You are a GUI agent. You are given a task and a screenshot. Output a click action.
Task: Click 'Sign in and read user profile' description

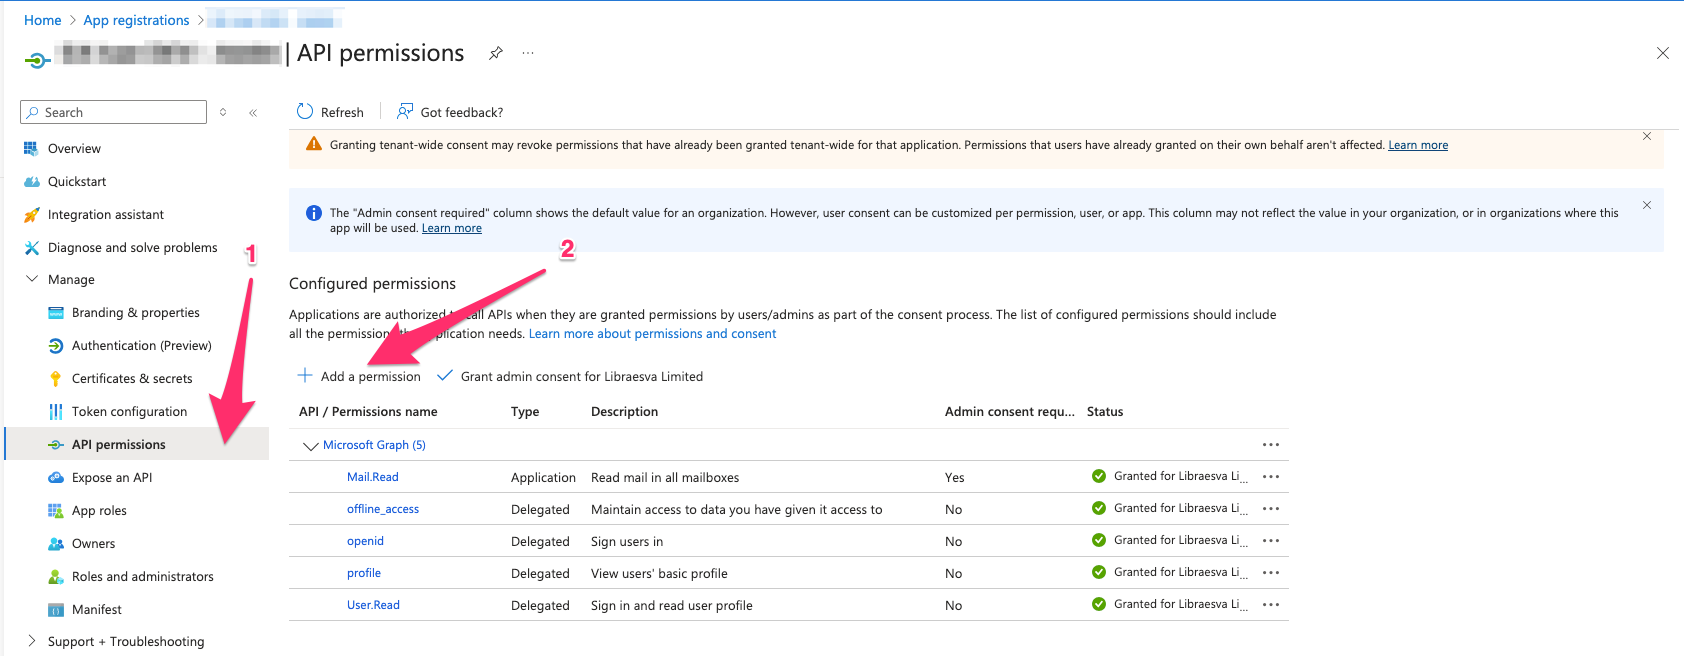pyautogui.click(x=672, y=605)
